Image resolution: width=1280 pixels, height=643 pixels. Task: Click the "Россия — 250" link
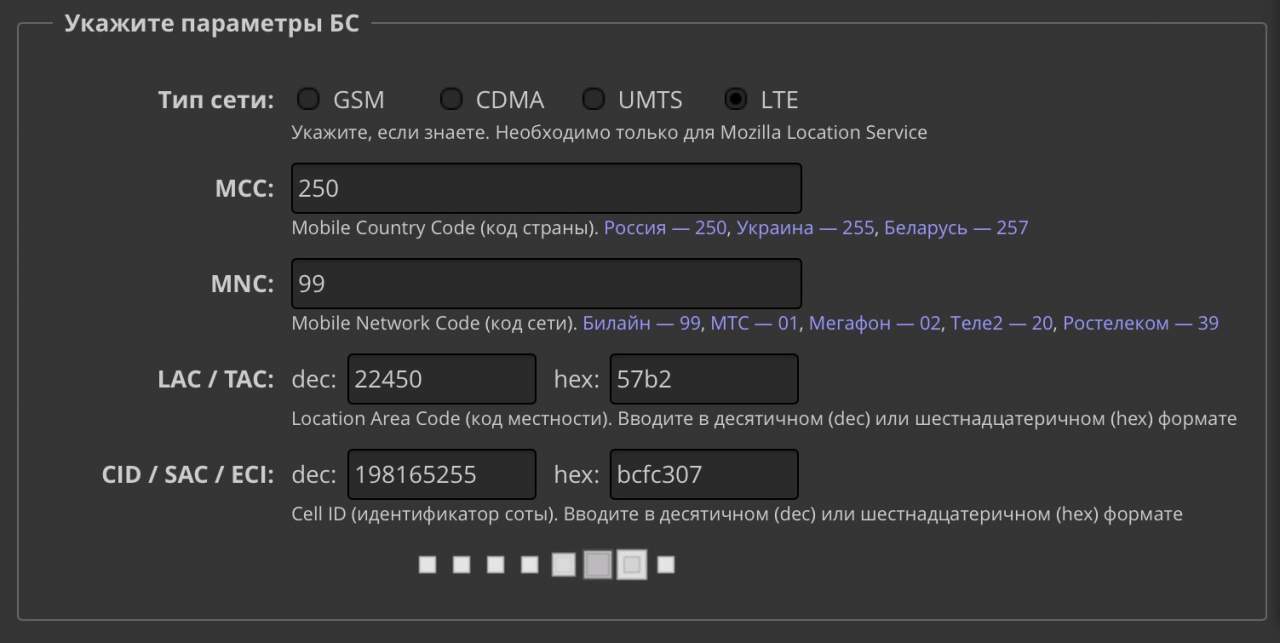pyautogui.click(x=665, y=228)
